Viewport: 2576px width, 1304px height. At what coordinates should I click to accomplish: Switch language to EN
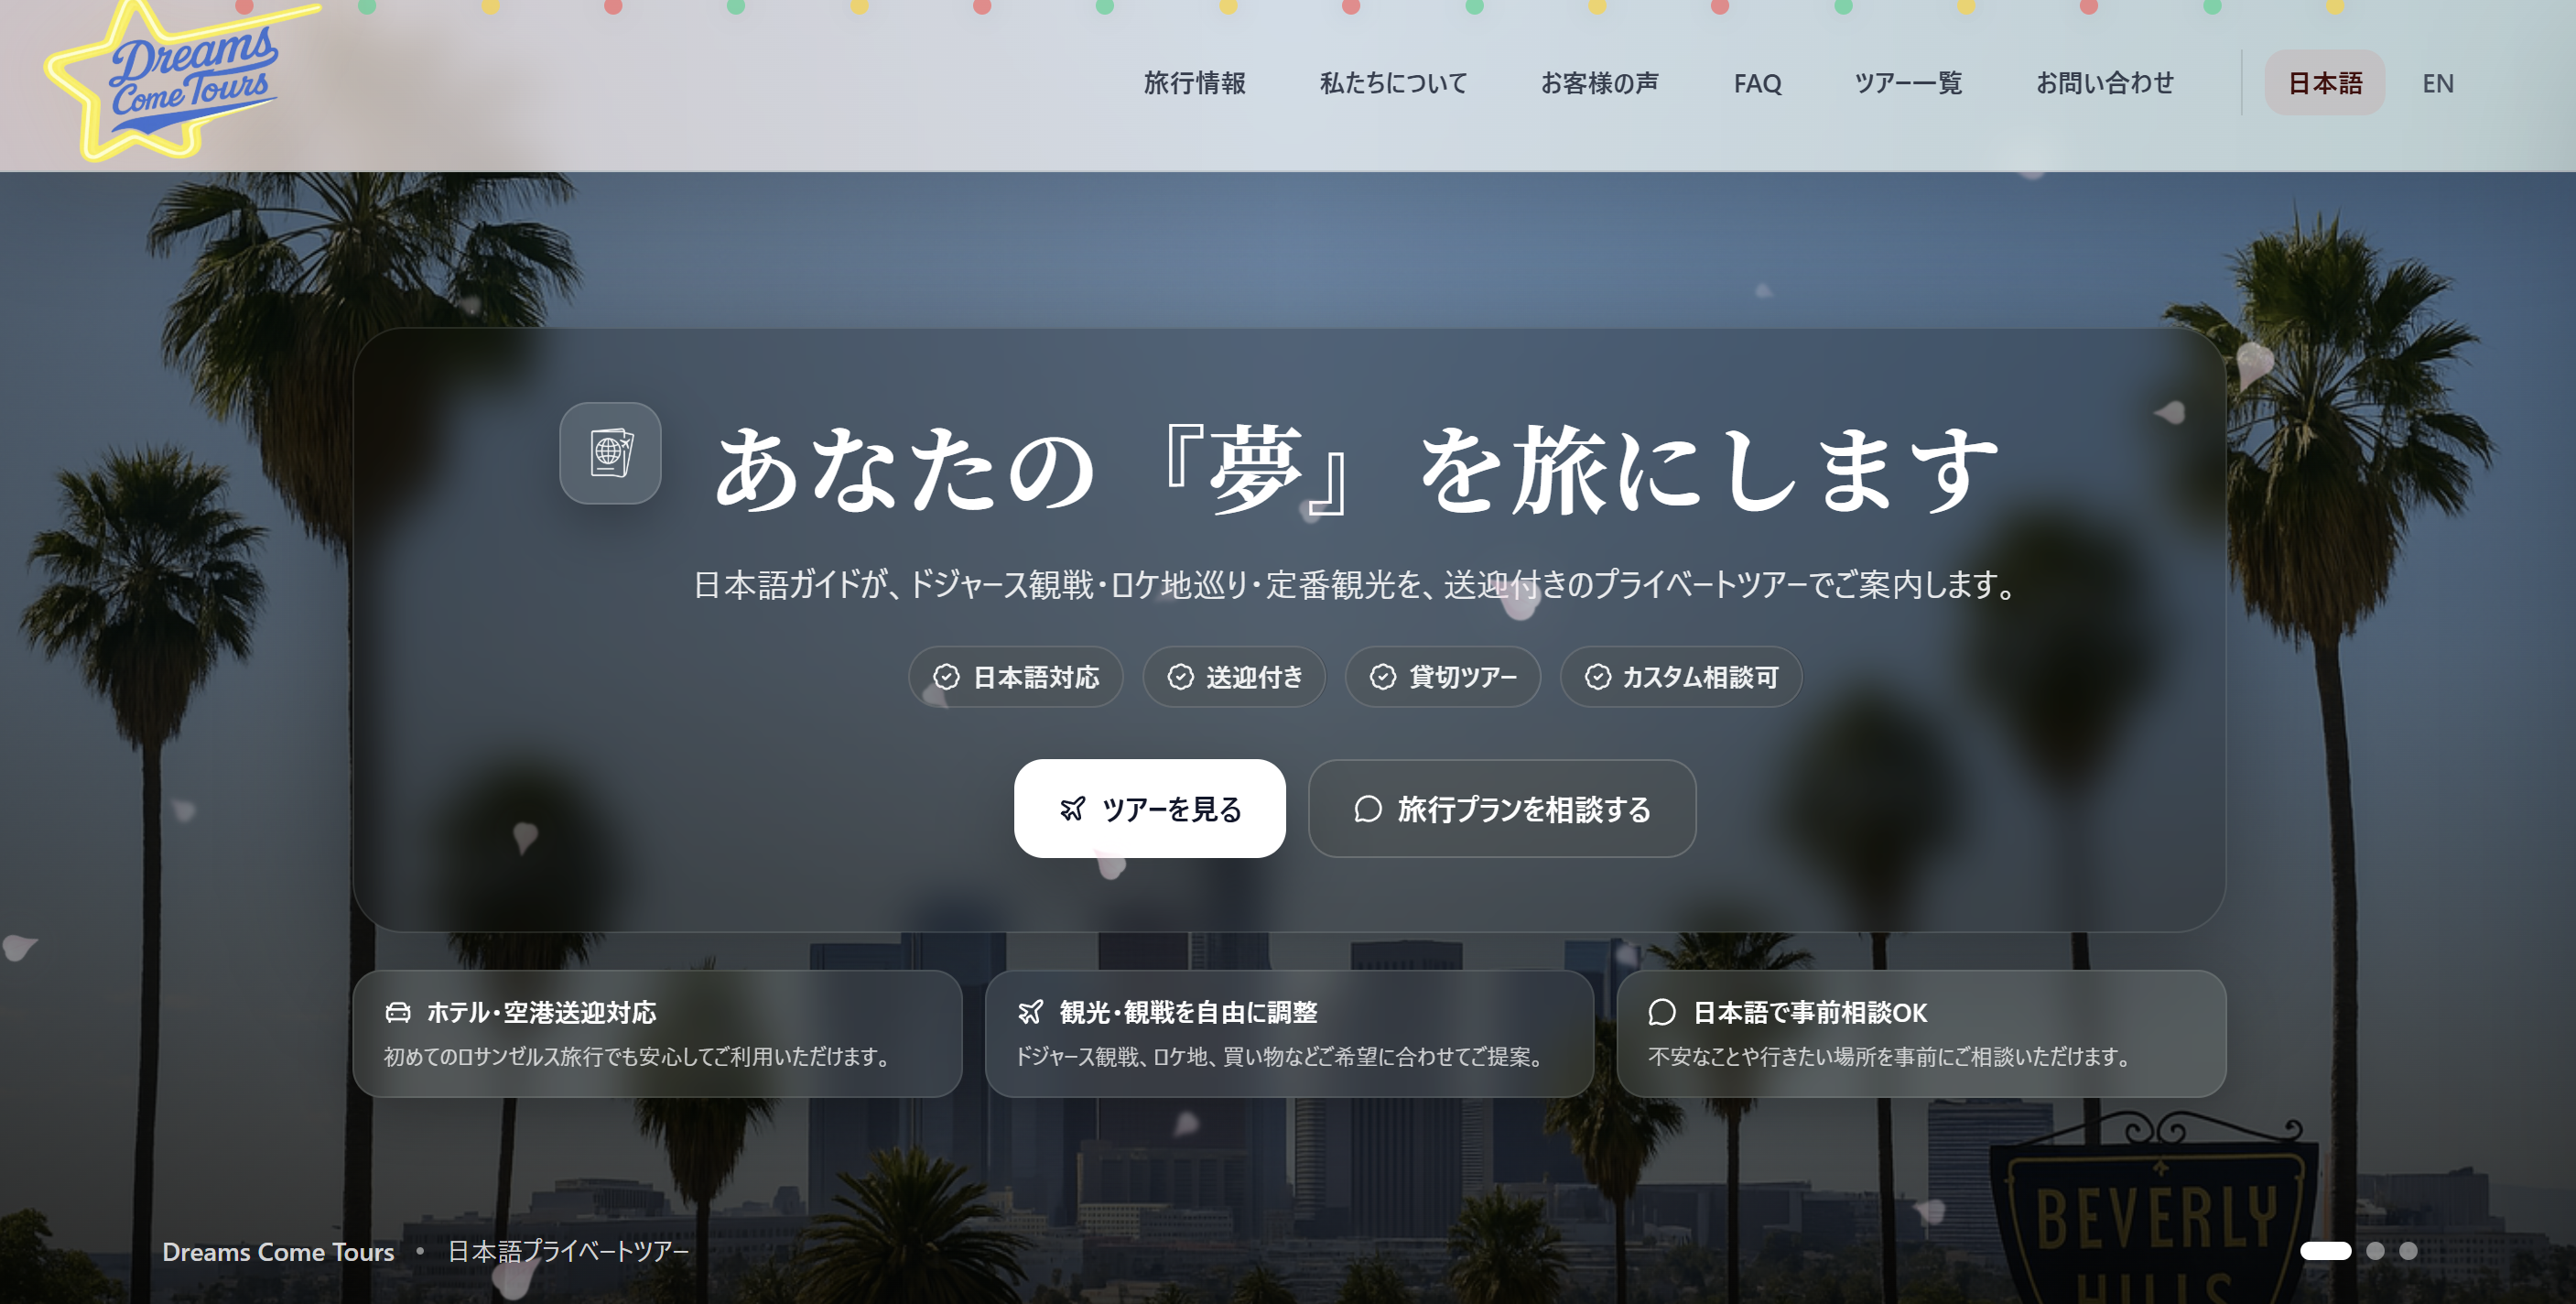(x=2437, y=83)
